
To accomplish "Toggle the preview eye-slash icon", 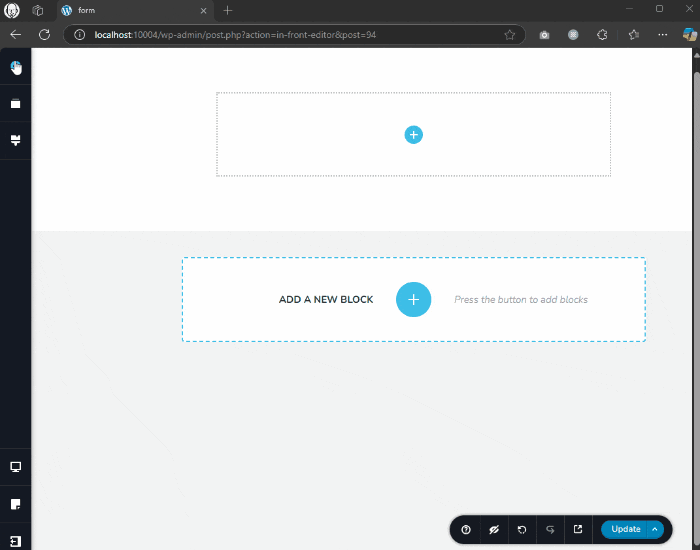I will 494,529.
